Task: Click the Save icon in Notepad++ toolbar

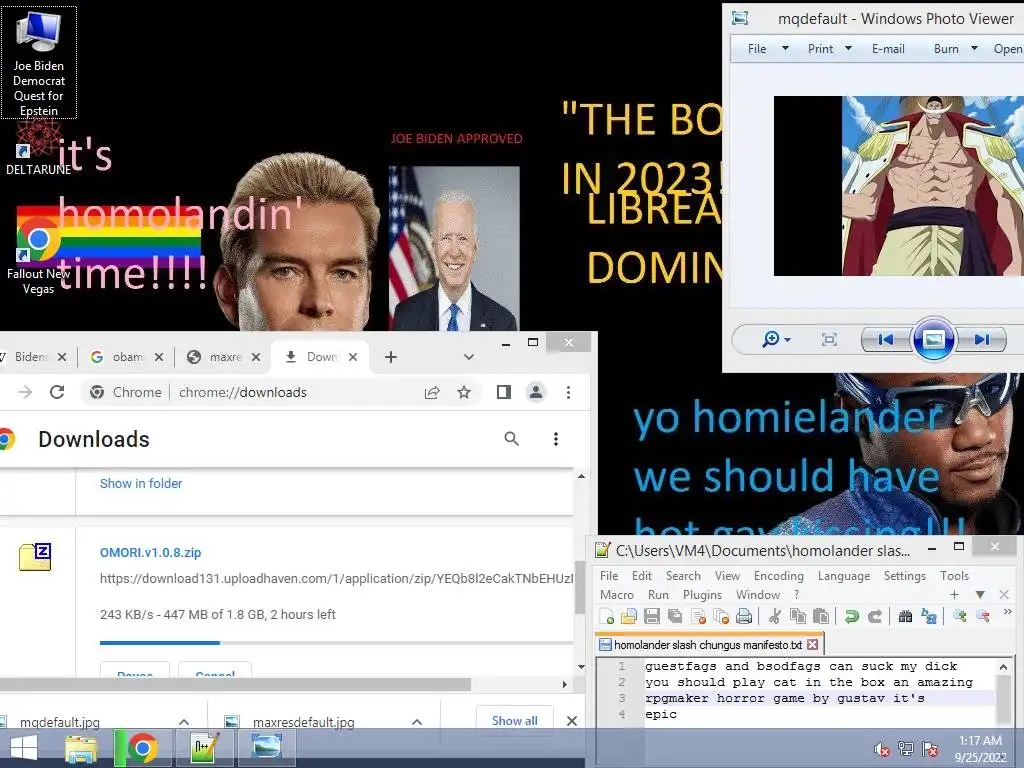Action: click(x=651, y=616)
